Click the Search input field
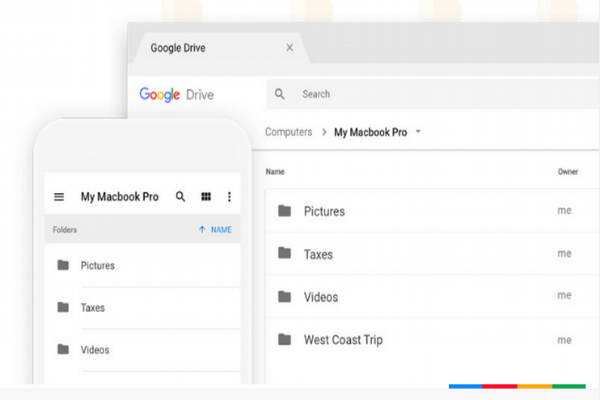This screenshot has height=400, width=600. click(x=432, y=94)
